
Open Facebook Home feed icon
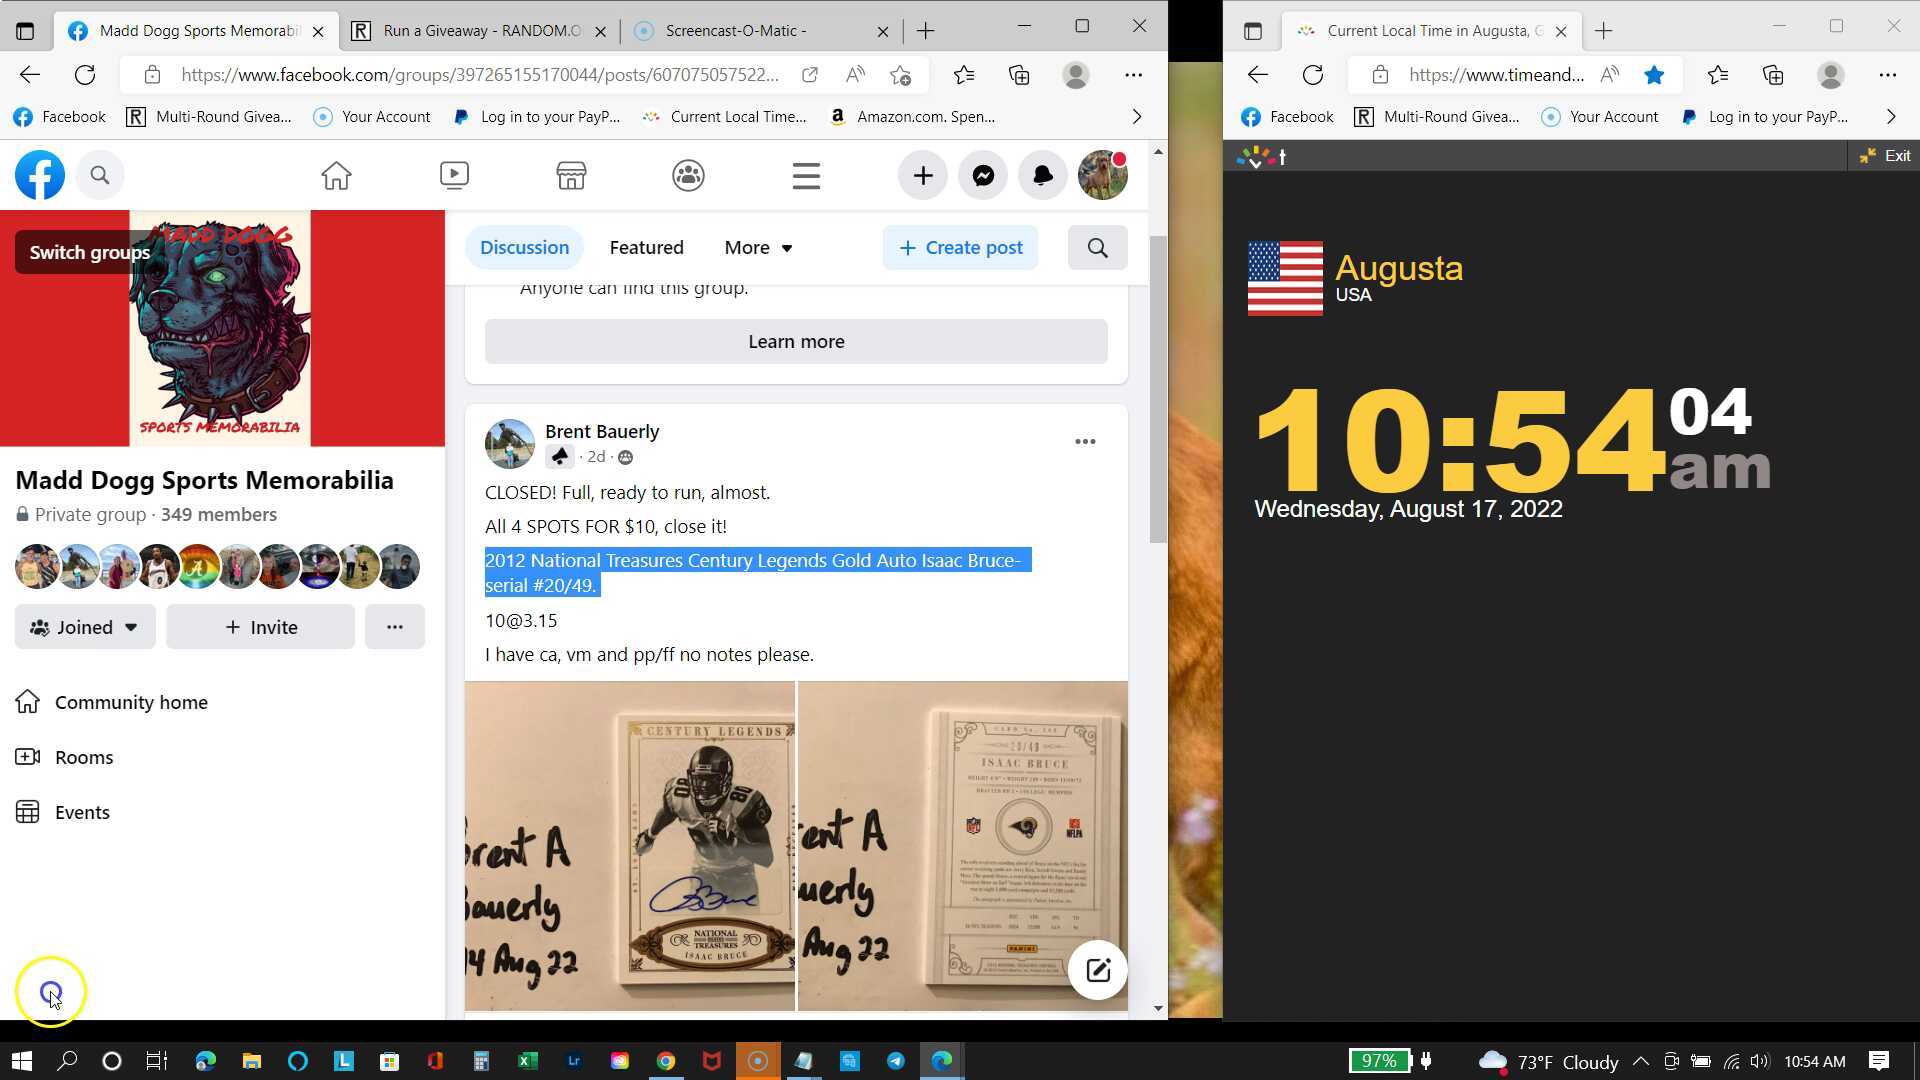point(336,176)
